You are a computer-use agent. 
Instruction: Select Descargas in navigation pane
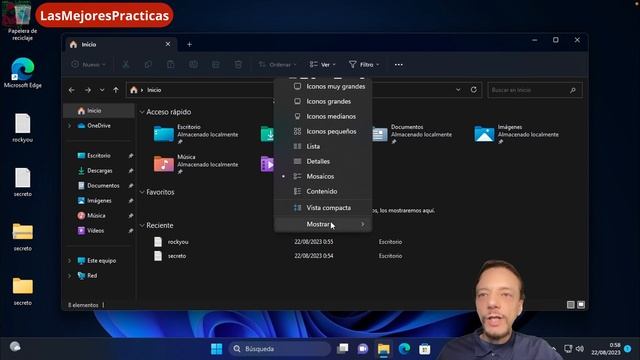99,171
